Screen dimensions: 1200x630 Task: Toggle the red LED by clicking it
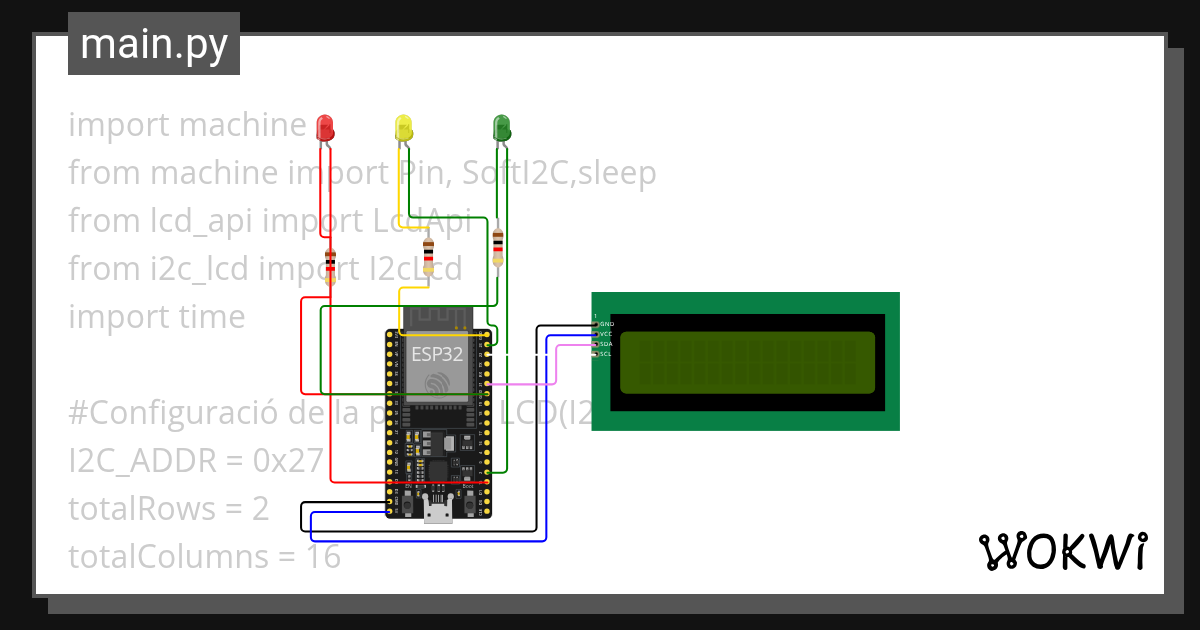coord(323,127)
